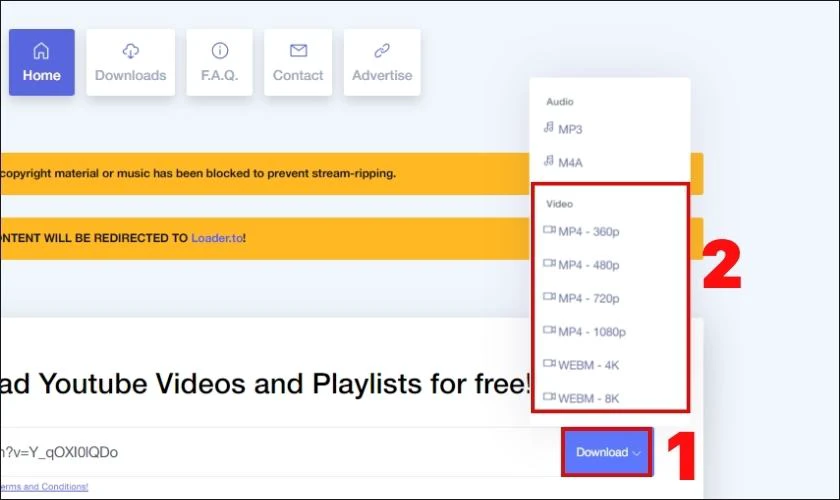Select MP4 - 1080p video format

584,331
